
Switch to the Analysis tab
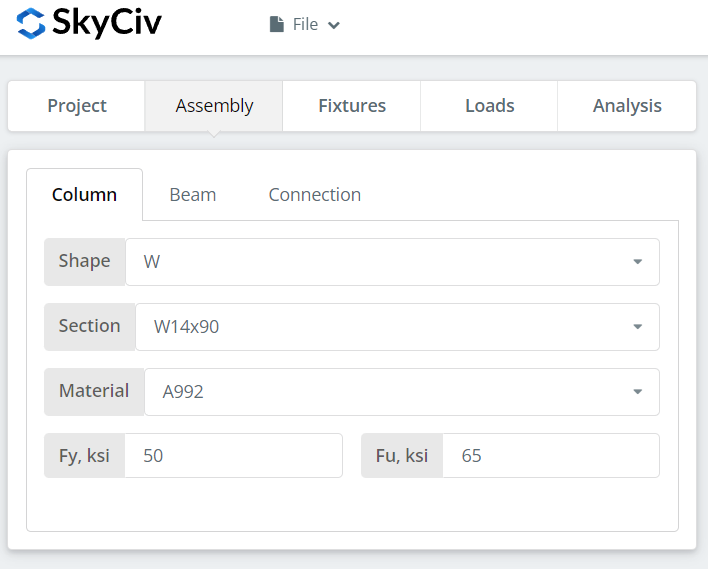(627, 106)
